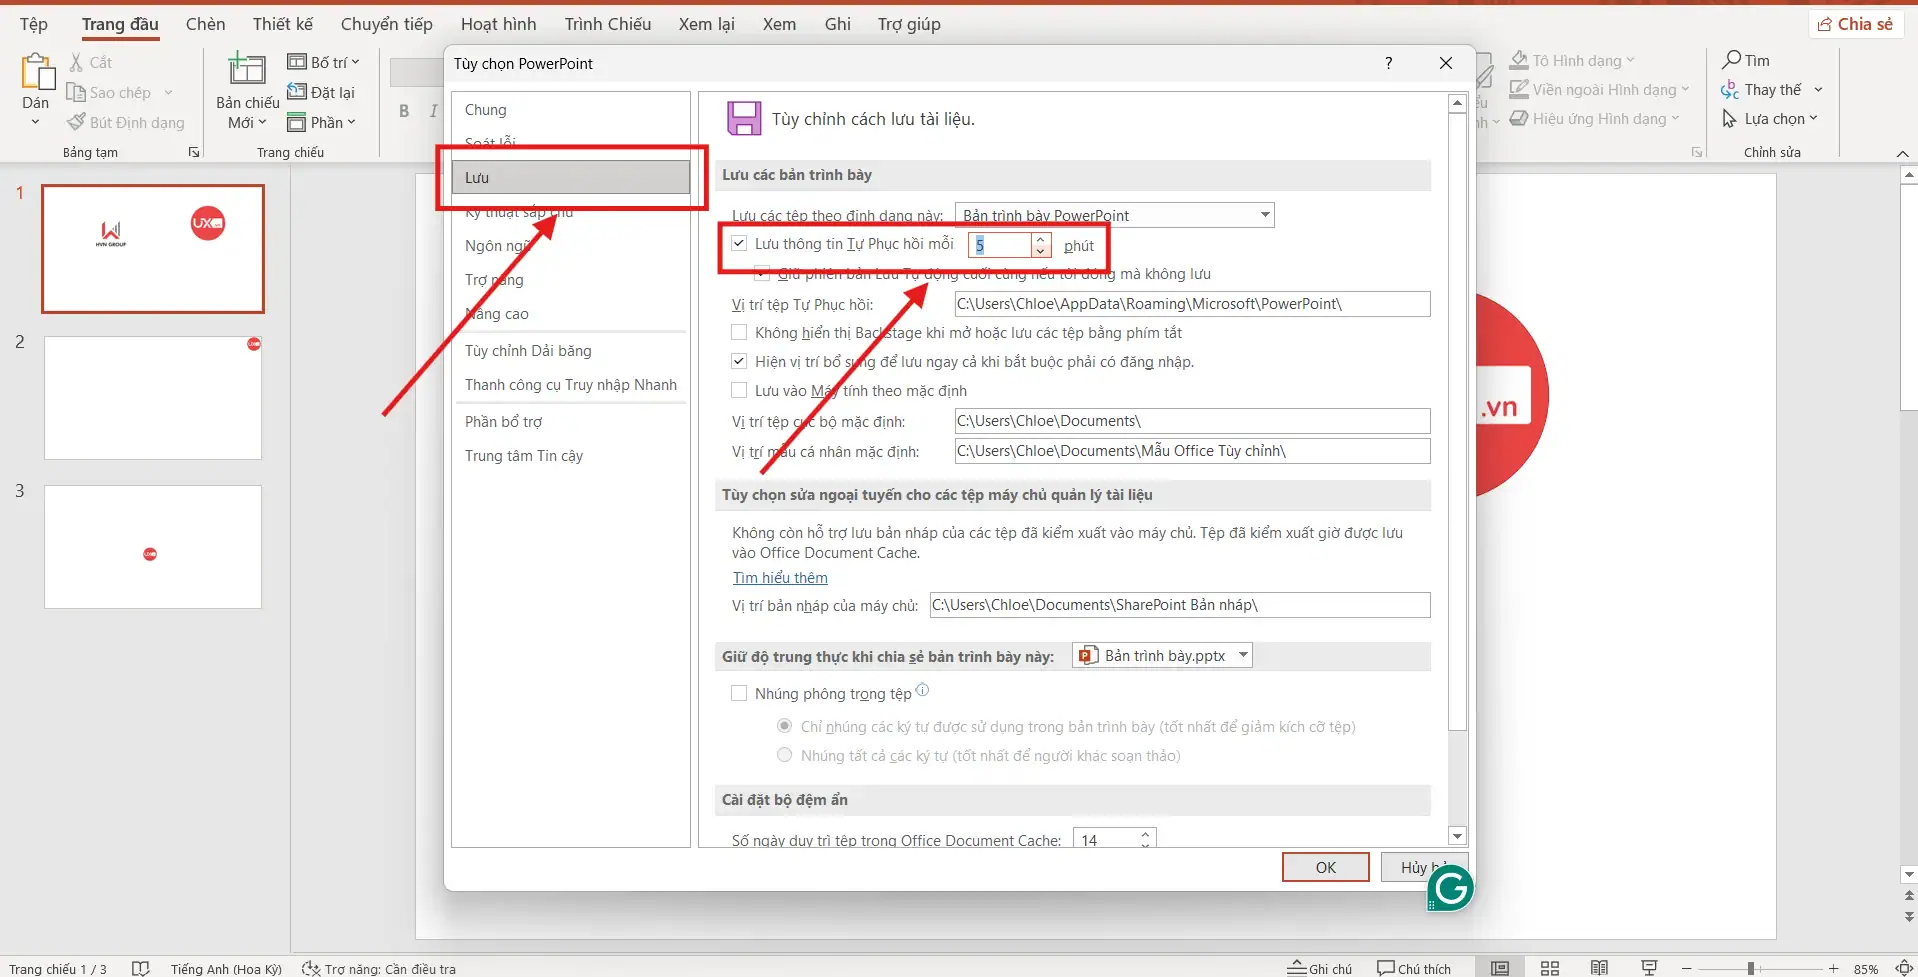Image resolution: width=1918 pixels, height=977 pixels.
Task: Toggle Lưu thông tin Tự Phục hồi checkbox
Action: click(739, 243)
